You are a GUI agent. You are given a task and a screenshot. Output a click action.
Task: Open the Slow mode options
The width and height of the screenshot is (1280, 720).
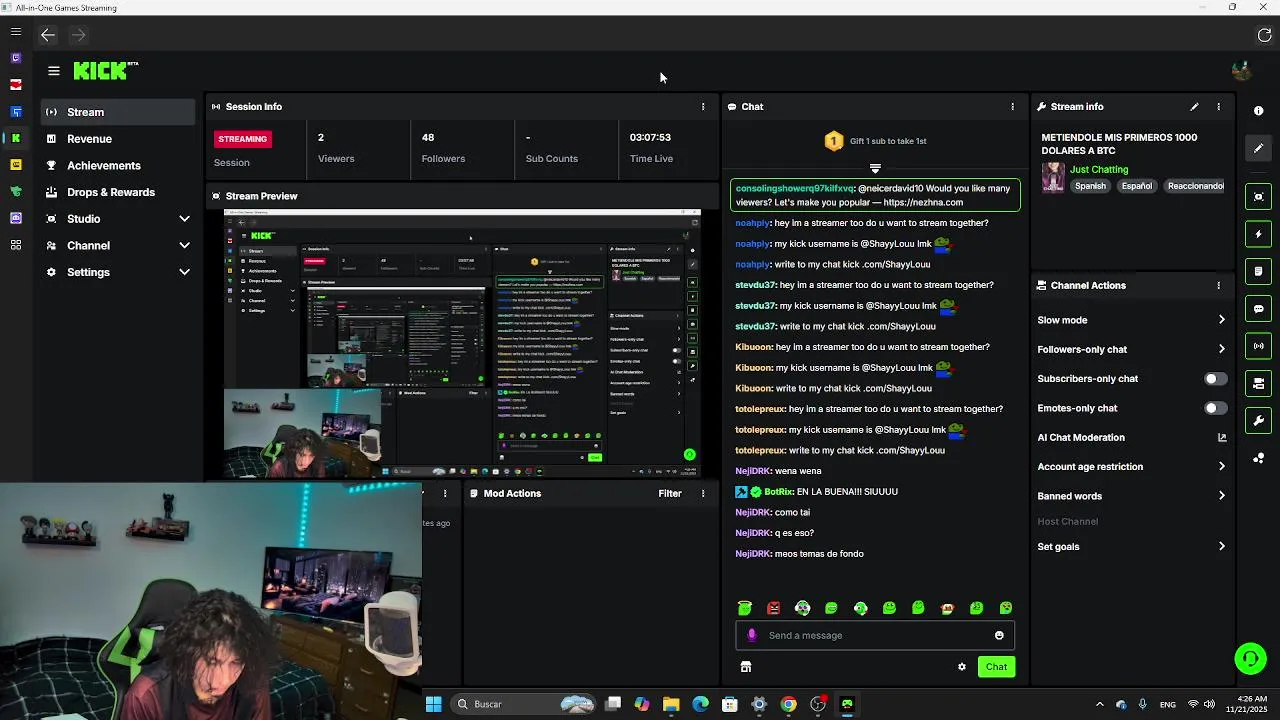pyautogui.click(x=1131, y=320)
